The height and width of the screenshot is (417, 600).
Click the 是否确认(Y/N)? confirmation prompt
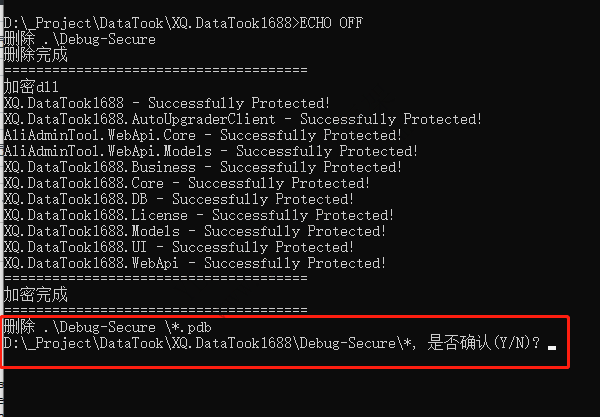[x=484, y=342]
